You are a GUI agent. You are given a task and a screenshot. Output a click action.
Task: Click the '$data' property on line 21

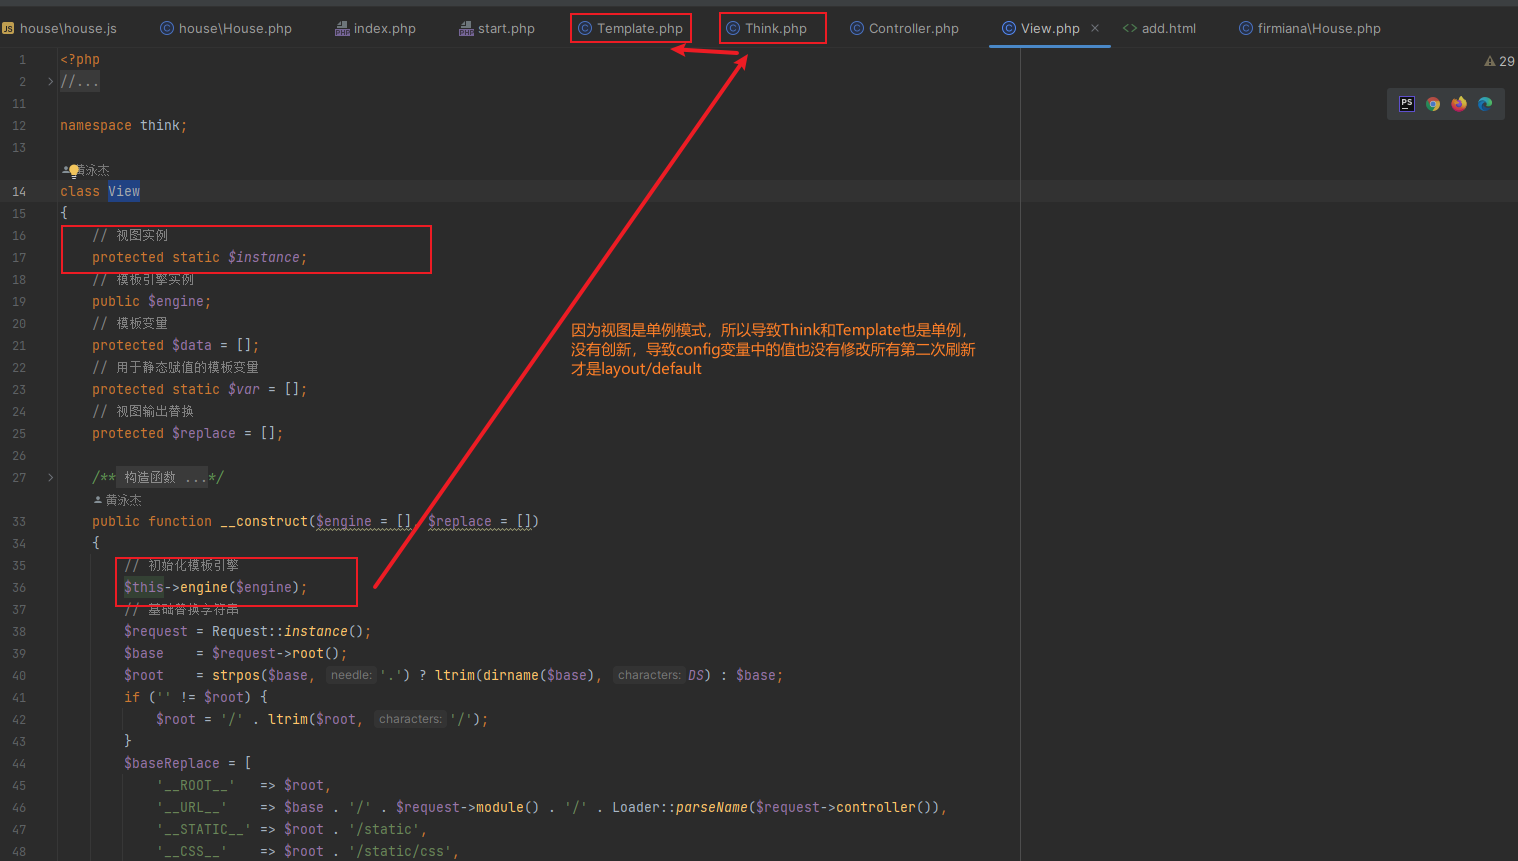(192, 345)
